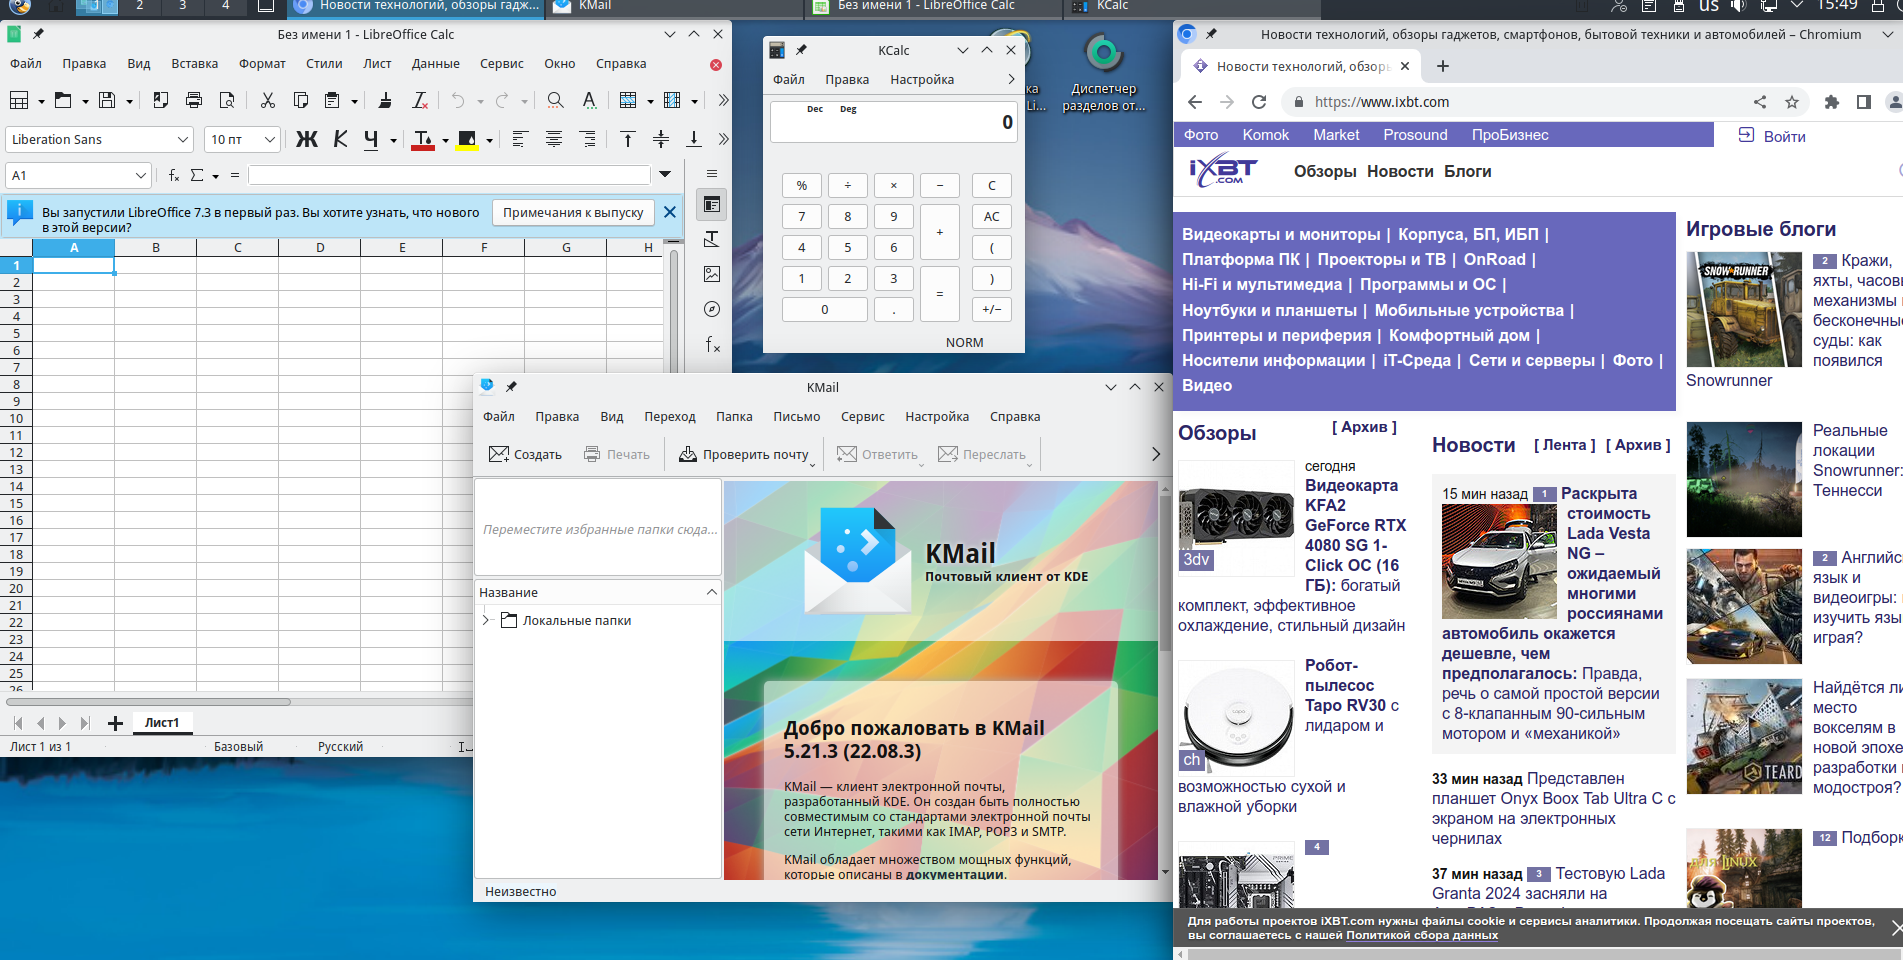Click the Formula equals sign icon
1903x960 pixels.
click(x=235, y=175)
